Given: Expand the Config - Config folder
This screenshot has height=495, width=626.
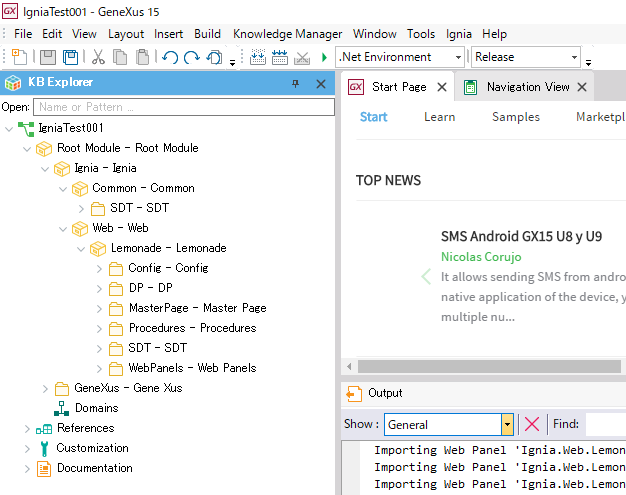Looking at the screenshot, I should click(99, 269).
